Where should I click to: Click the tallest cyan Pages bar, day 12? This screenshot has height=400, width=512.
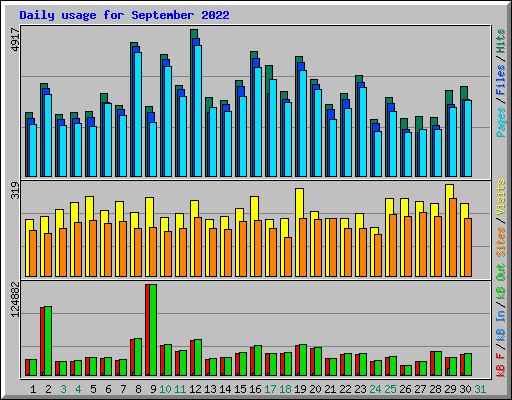198,111
